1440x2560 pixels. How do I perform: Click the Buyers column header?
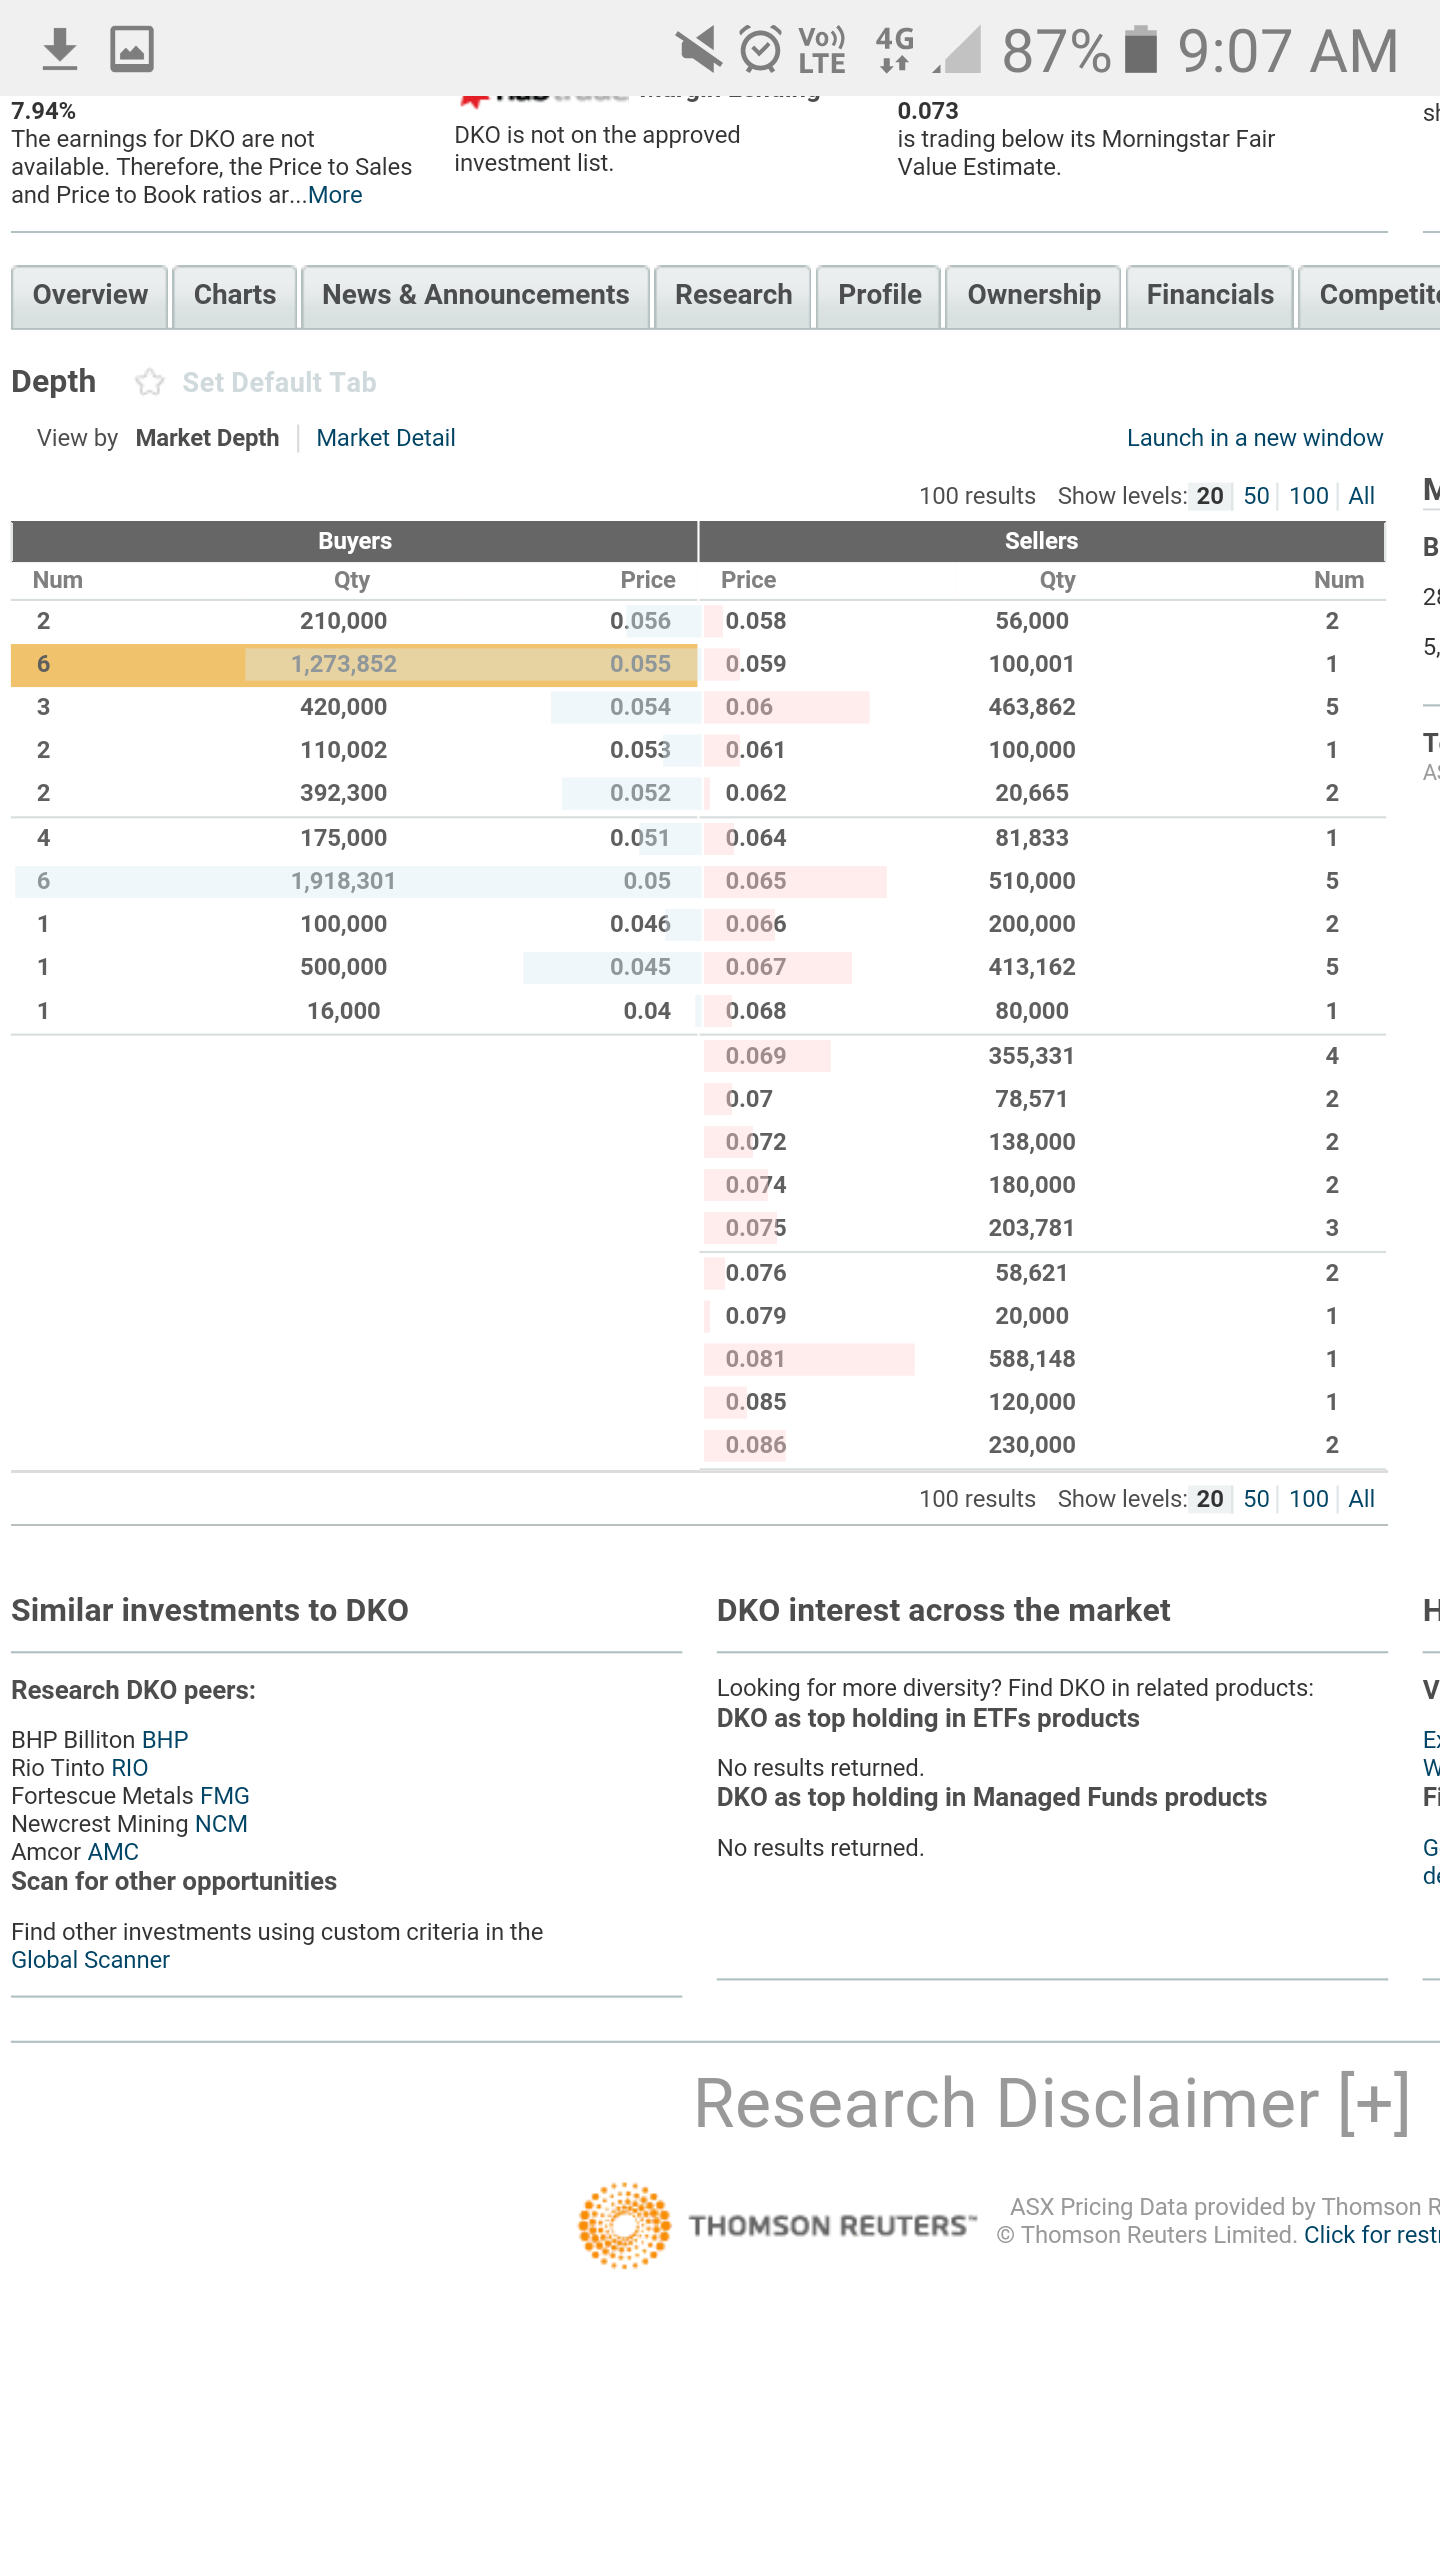click(x=354, y=541)
